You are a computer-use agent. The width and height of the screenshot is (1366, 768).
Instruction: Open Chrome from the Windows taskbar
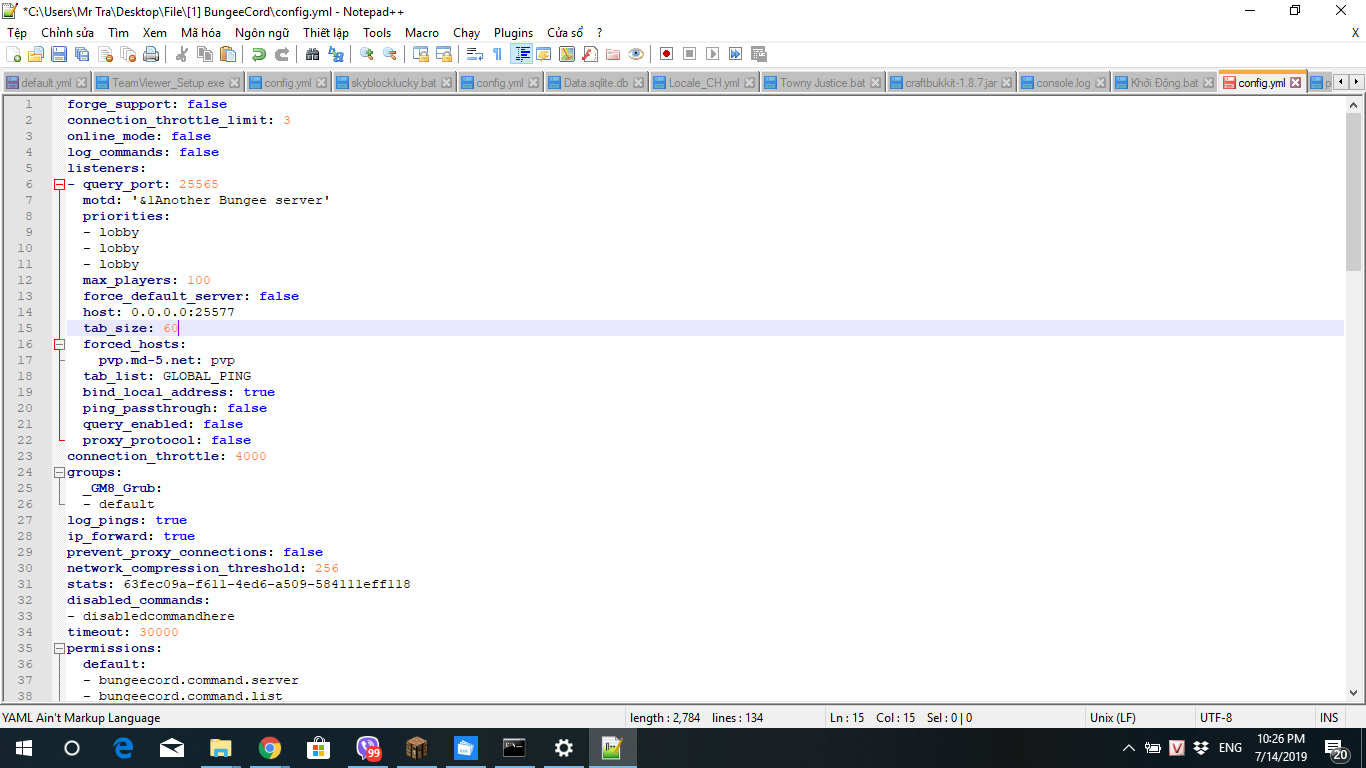(x=269, y=748)
